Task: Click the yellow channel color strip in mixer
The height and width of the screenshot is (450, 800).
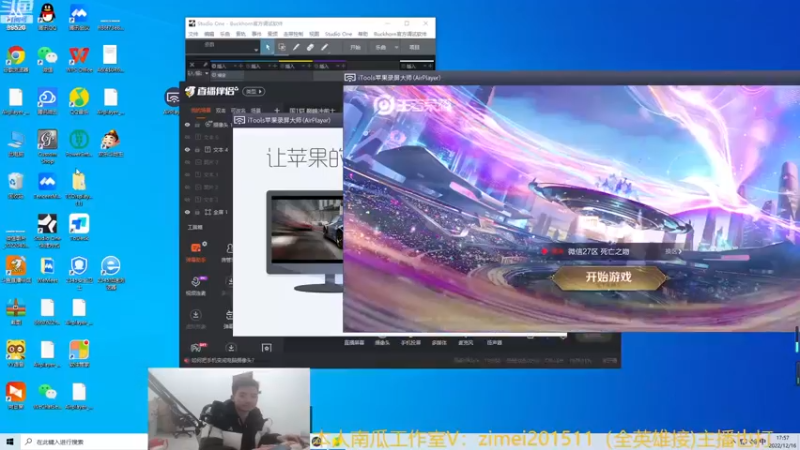Action: pos(295,61)
